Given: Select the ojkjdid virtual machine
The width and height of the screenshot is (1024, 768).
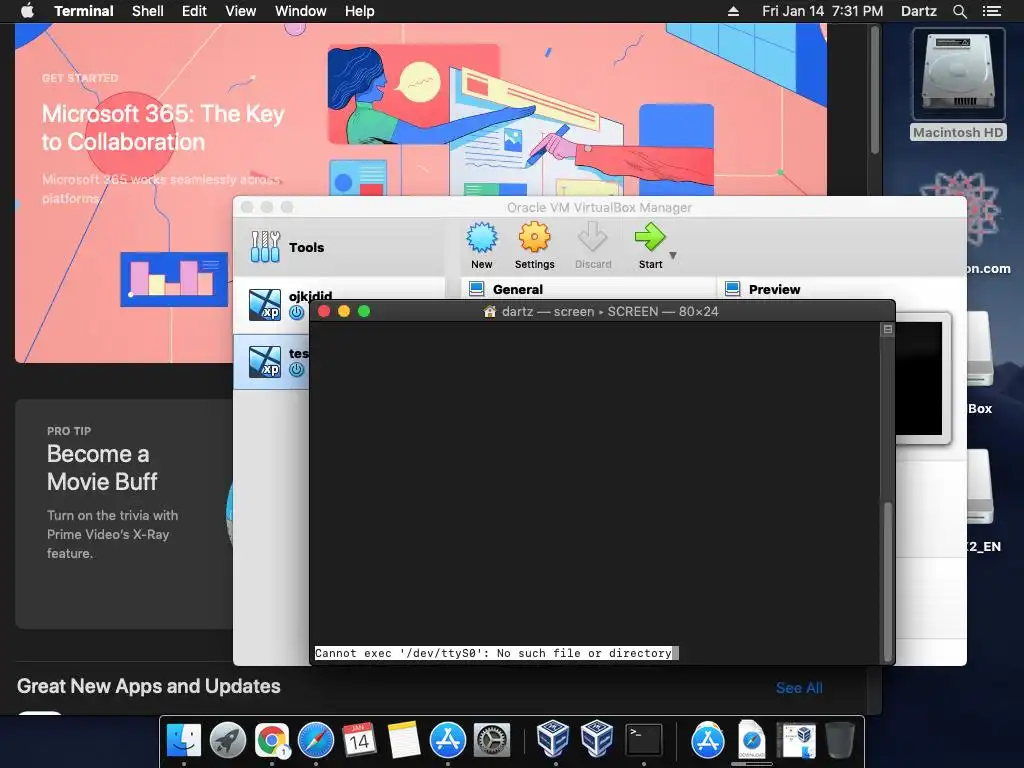Looking at the screenshot, I should [x=272, y=304].
